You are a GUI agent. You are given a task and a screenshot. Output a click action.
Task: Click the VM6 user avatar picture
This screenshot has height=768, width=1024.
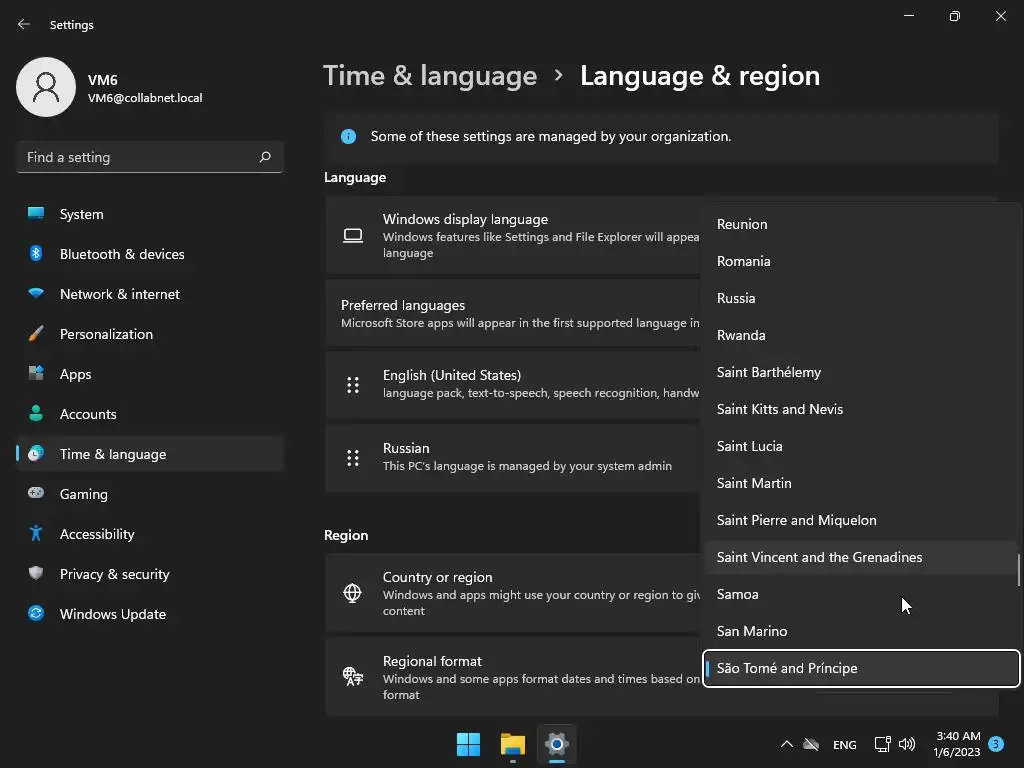pos(46,87)
